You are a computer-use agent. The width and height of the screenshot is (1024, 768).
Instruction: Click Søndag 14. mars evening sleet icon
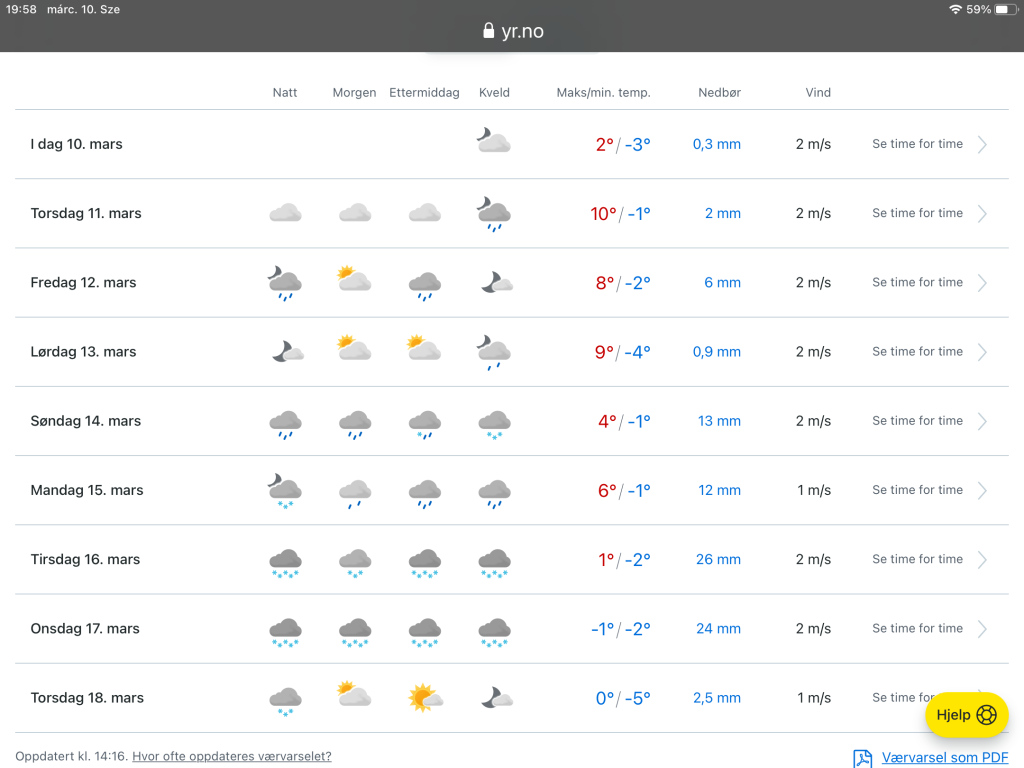pos(494,424)
